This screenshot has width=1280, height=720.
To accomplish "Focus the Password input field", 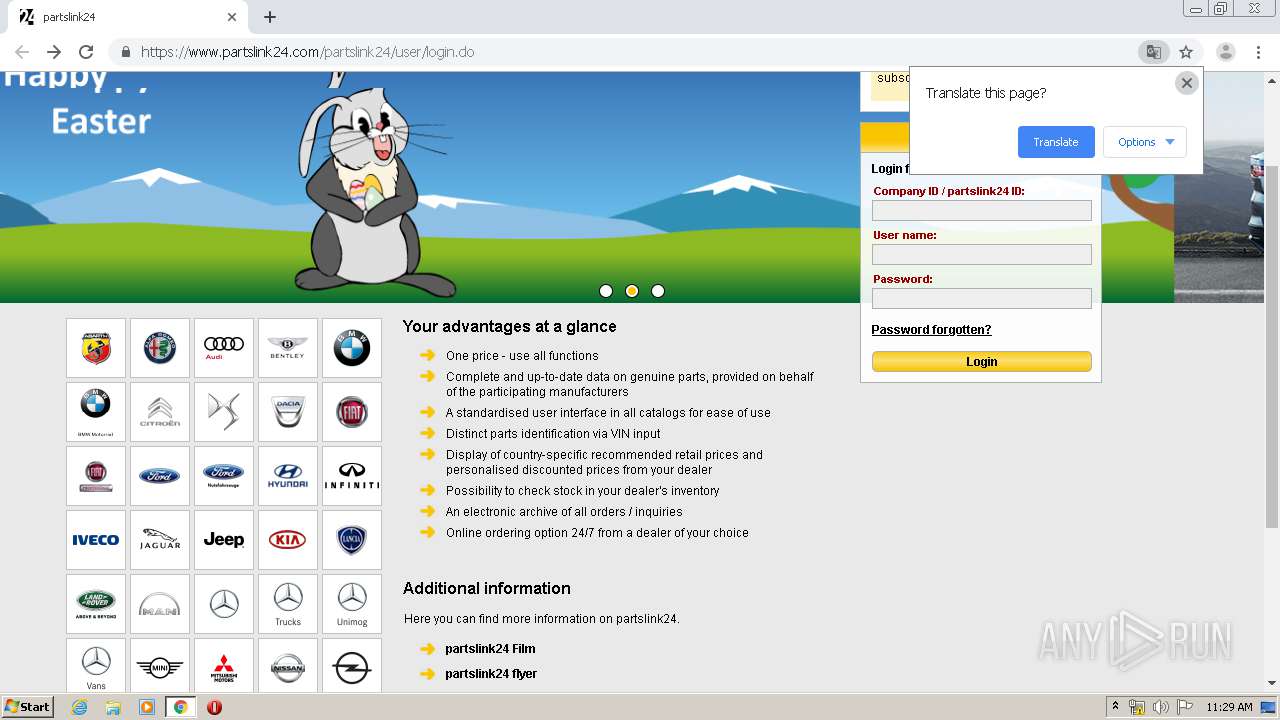I will (982, 298).
